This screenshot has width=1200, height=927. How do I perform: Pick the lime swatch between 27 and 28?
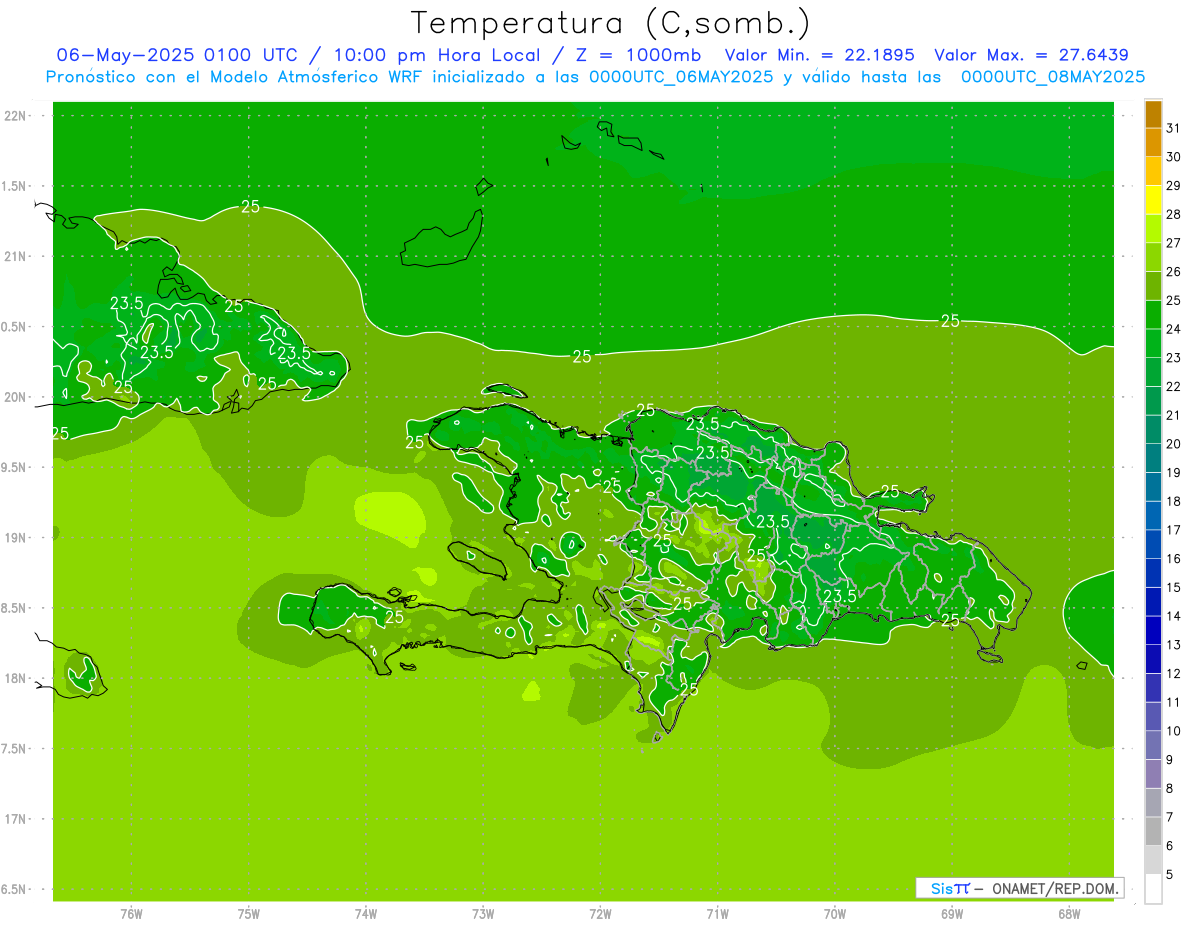[x=1153, y=228]
